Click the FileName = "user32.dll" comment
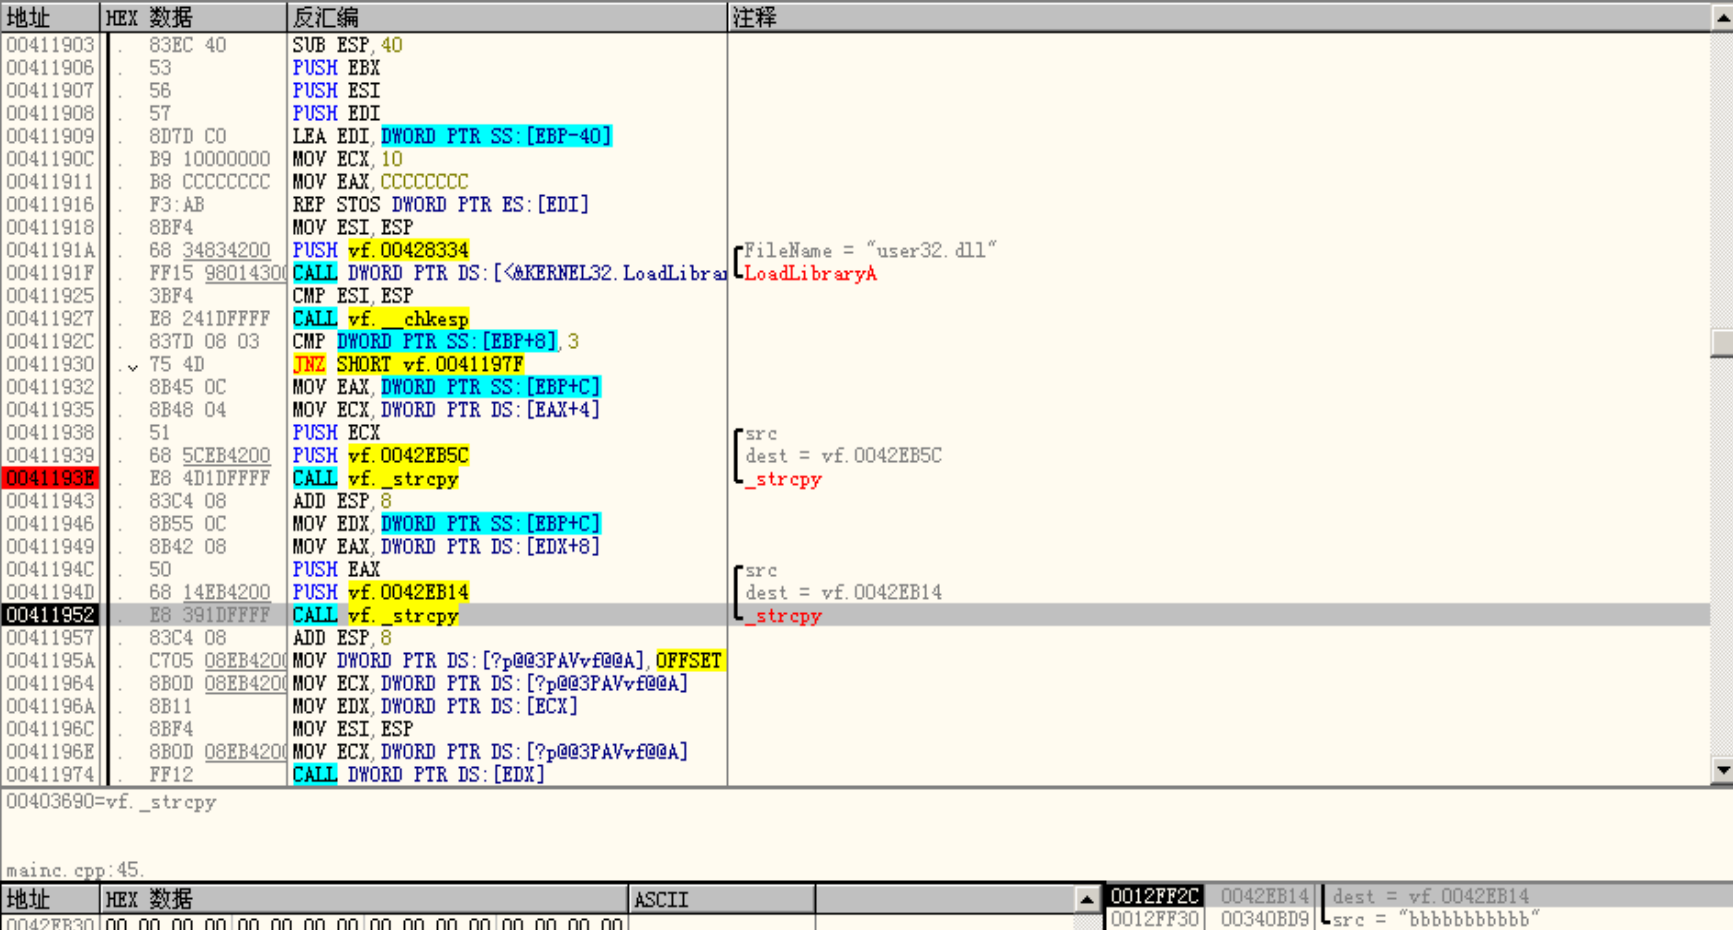Screen dimensions: 1733x930 [x=870, y=250]
